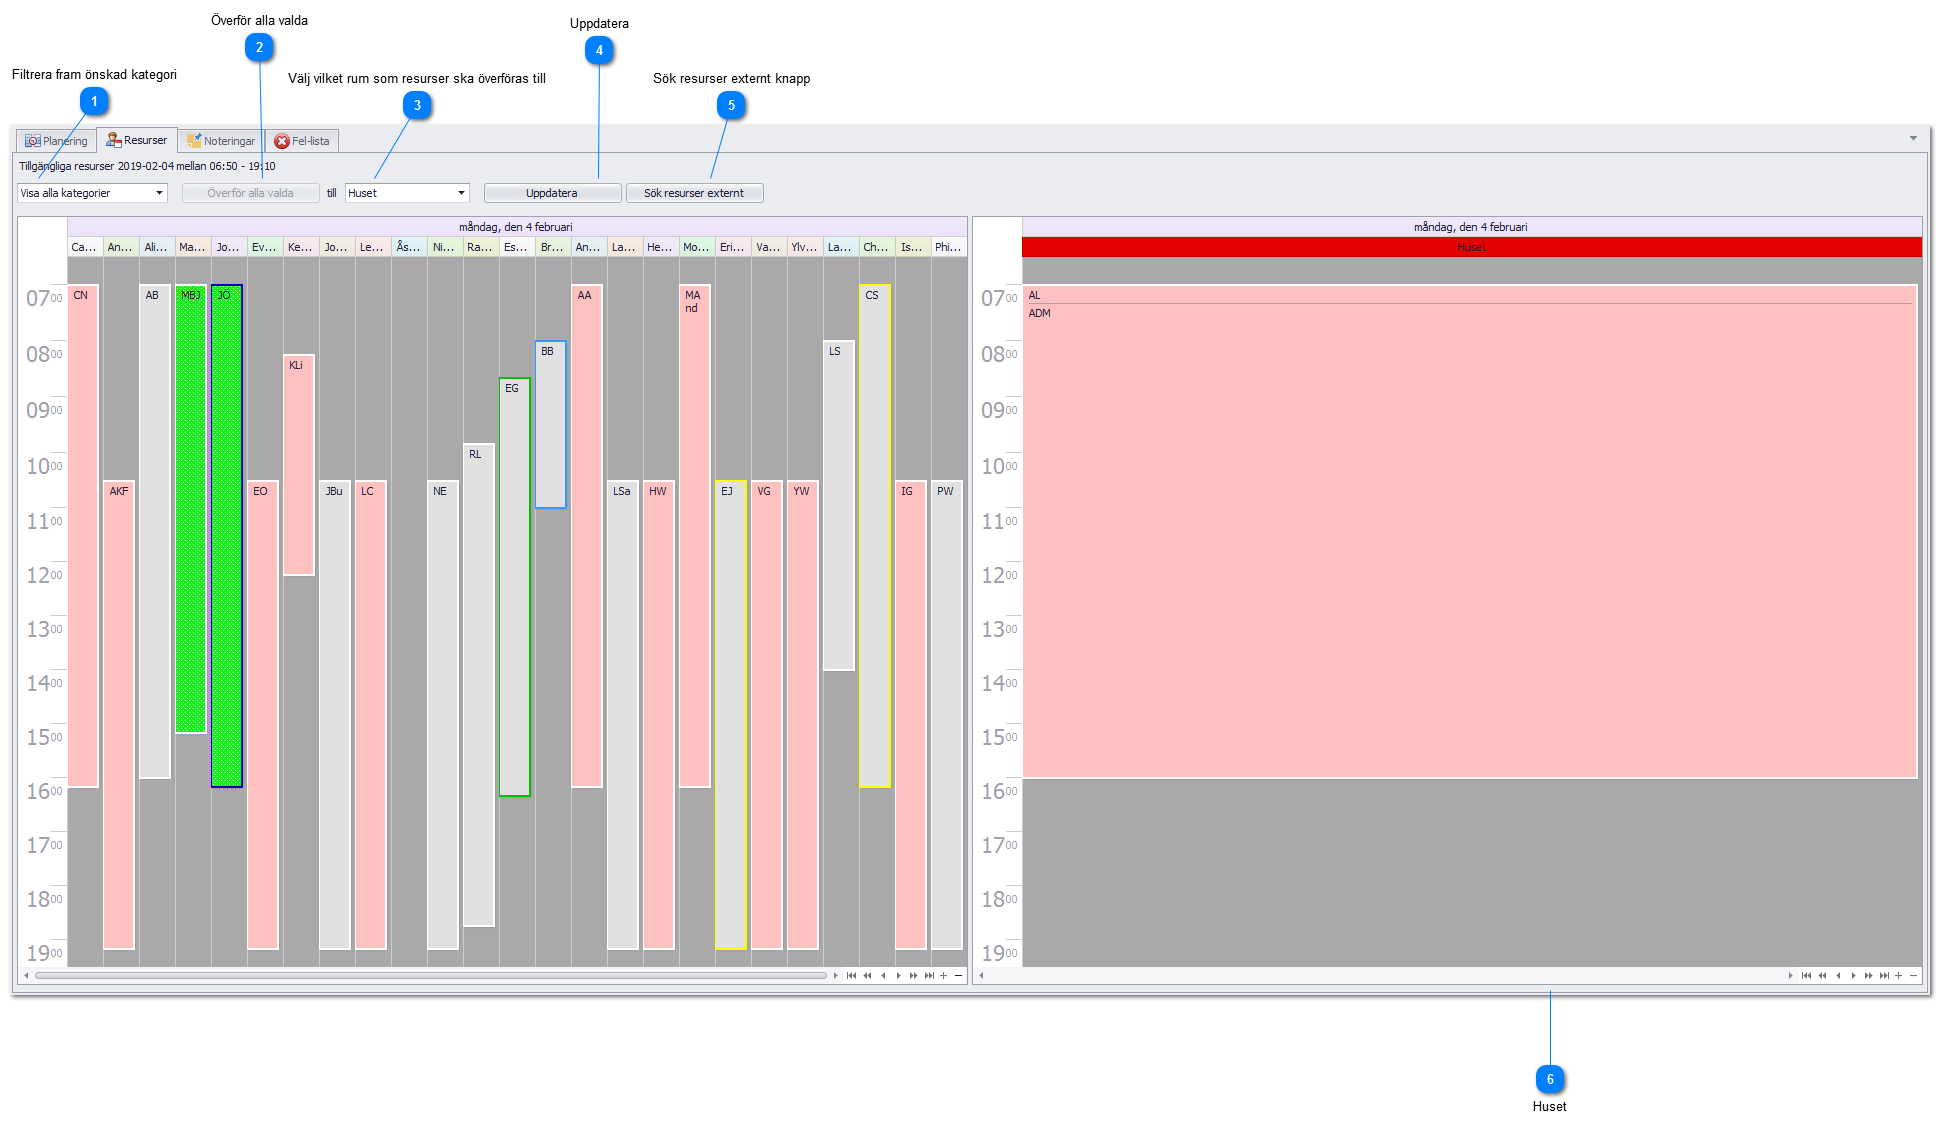Open the 'Visa alla kategorier' dropdown
This screenshot has height=1130, width=1939.
pos(158,193)
